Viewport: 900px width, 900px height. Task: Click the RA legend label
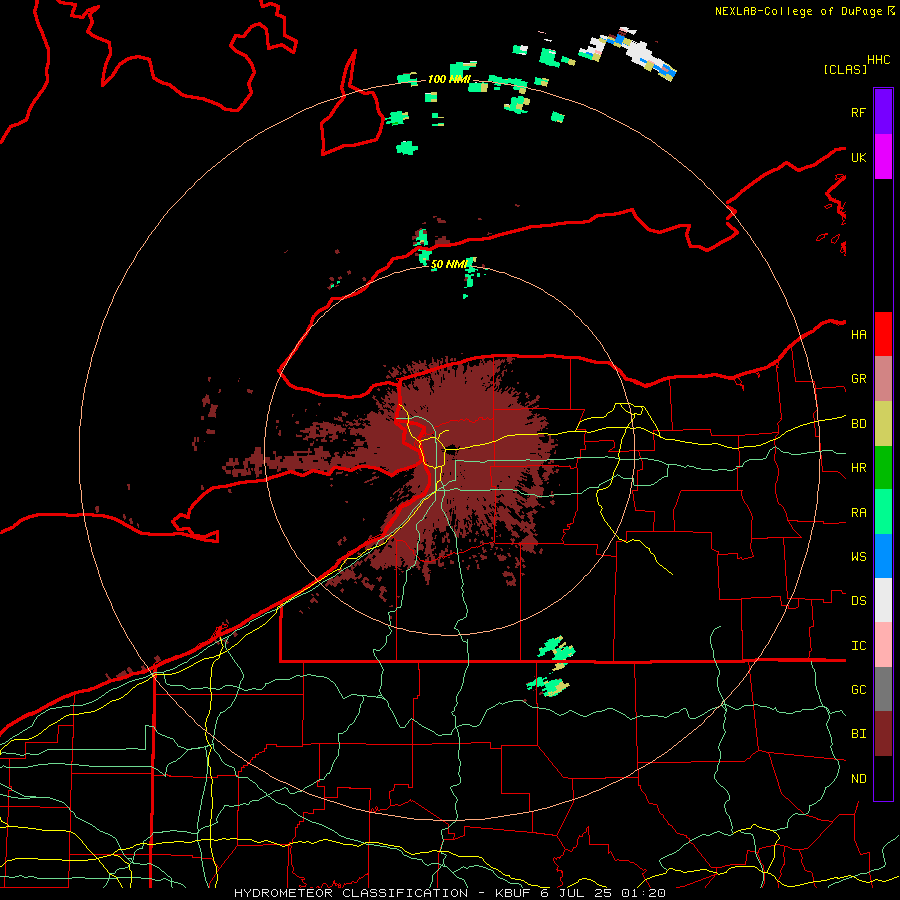pyautogui.click(x=858, y=513)
